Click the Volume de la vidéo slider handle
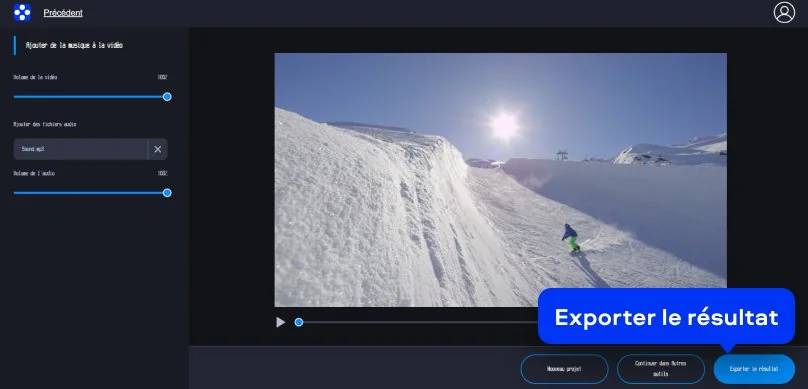808x389 pixels. (x=167, y=97)
